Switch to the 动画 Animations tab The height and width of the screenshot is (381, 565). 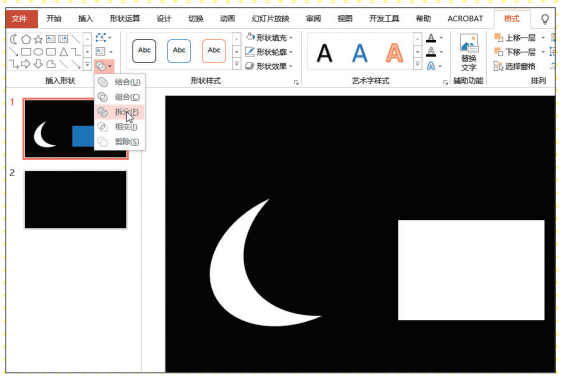click(227, 19)
